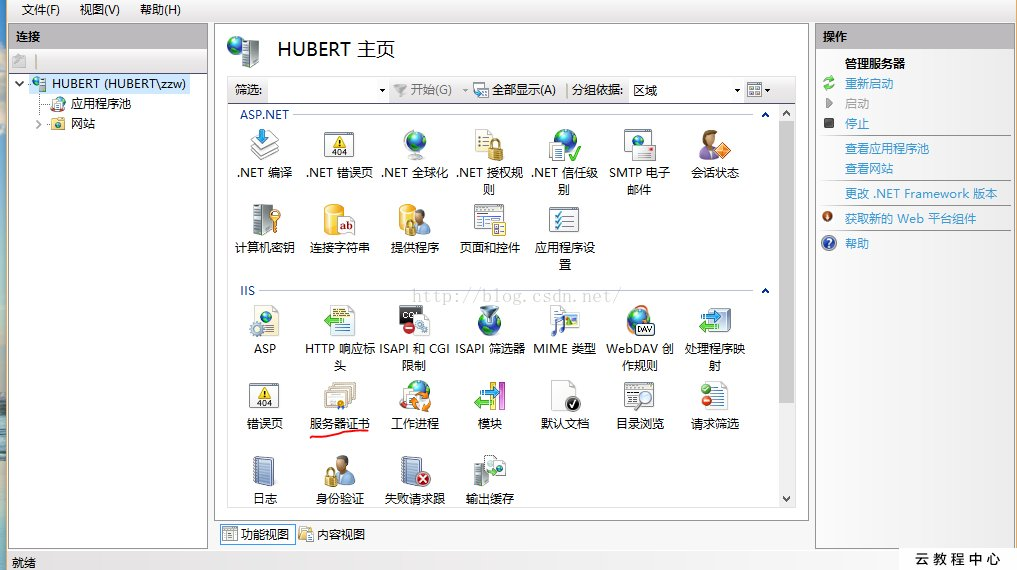The width and height of the screenshot is (1017, 570).
Task: Expand the 网站 tree node
Action: point(38,124)
